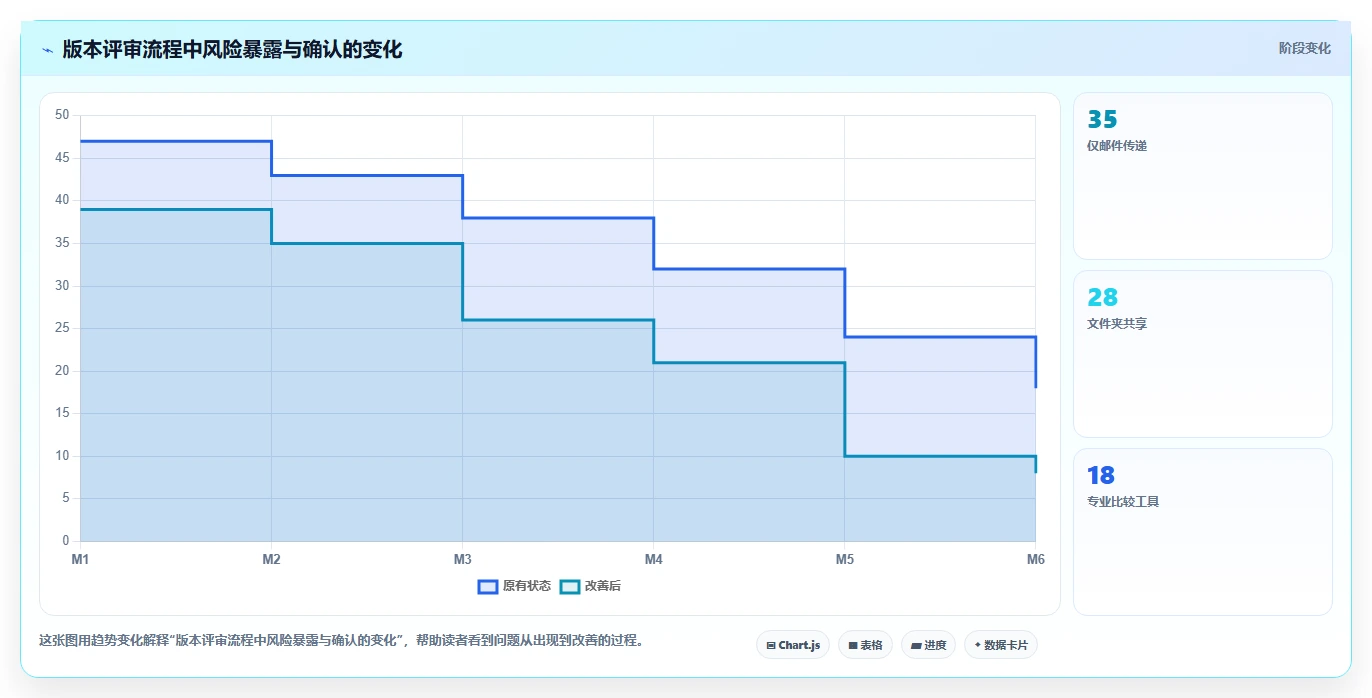1372x698 pixels.
Task: Toggle the 原有状态 legend item
Action: click(514, 586)
